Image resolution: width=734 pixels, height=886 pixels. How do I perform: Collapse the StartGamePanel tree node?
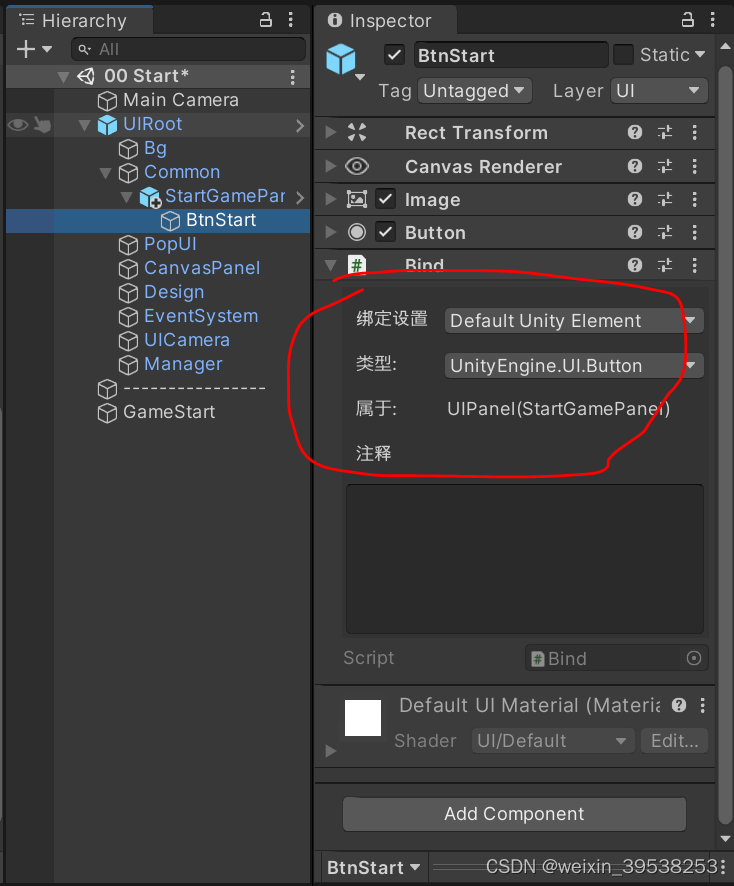(x=127, y=197)
